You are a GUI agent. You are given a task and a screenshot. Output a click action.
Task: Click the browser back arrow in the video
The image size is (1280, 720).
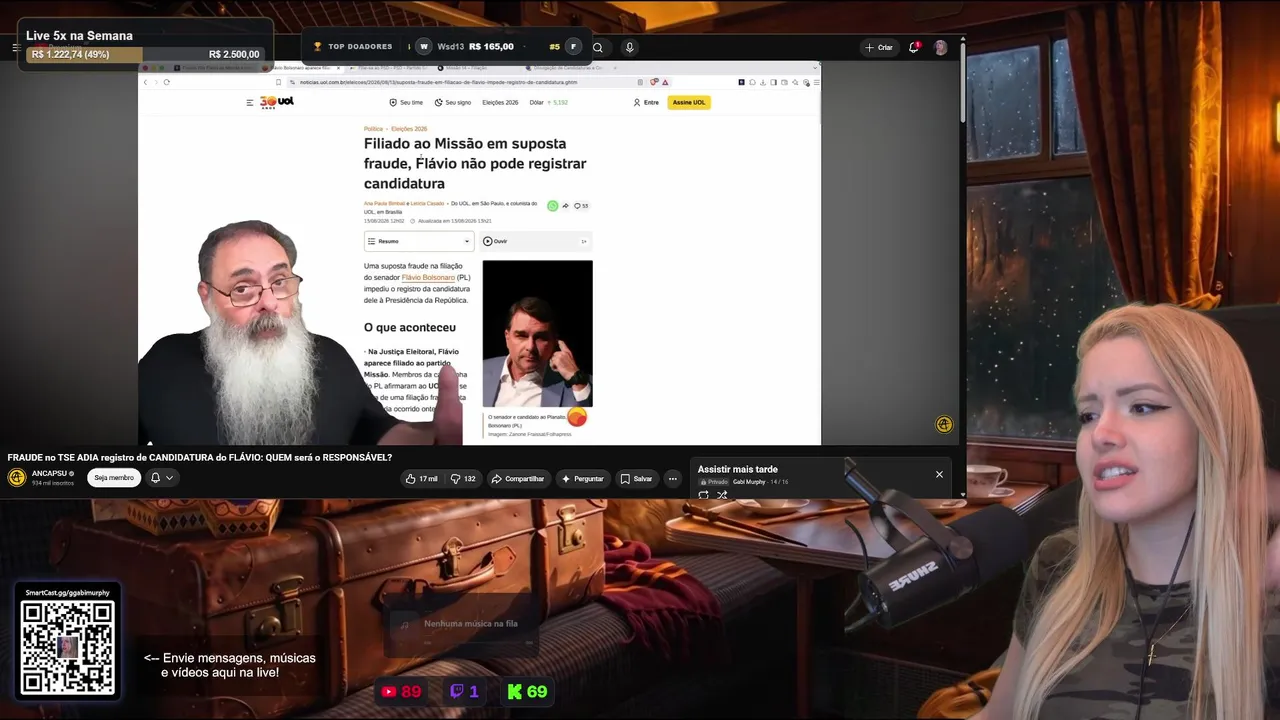point(145,82)
